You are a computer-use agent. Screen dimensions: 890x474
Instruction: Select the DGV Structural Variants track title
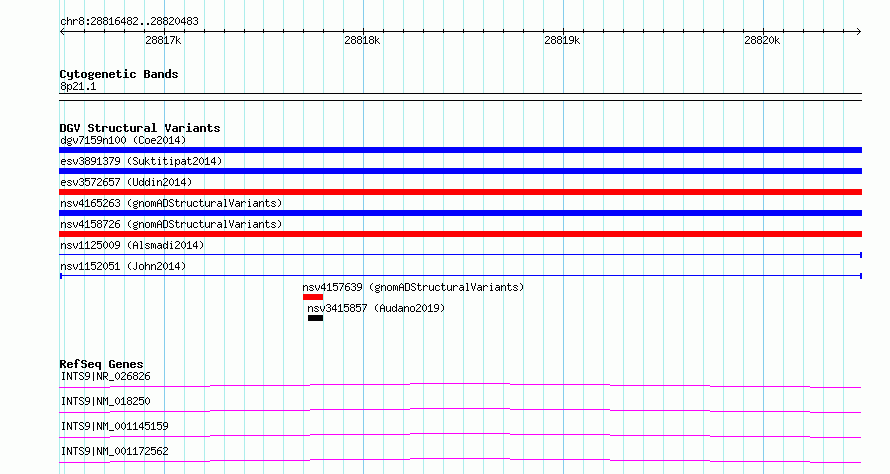tap(140, 128)
